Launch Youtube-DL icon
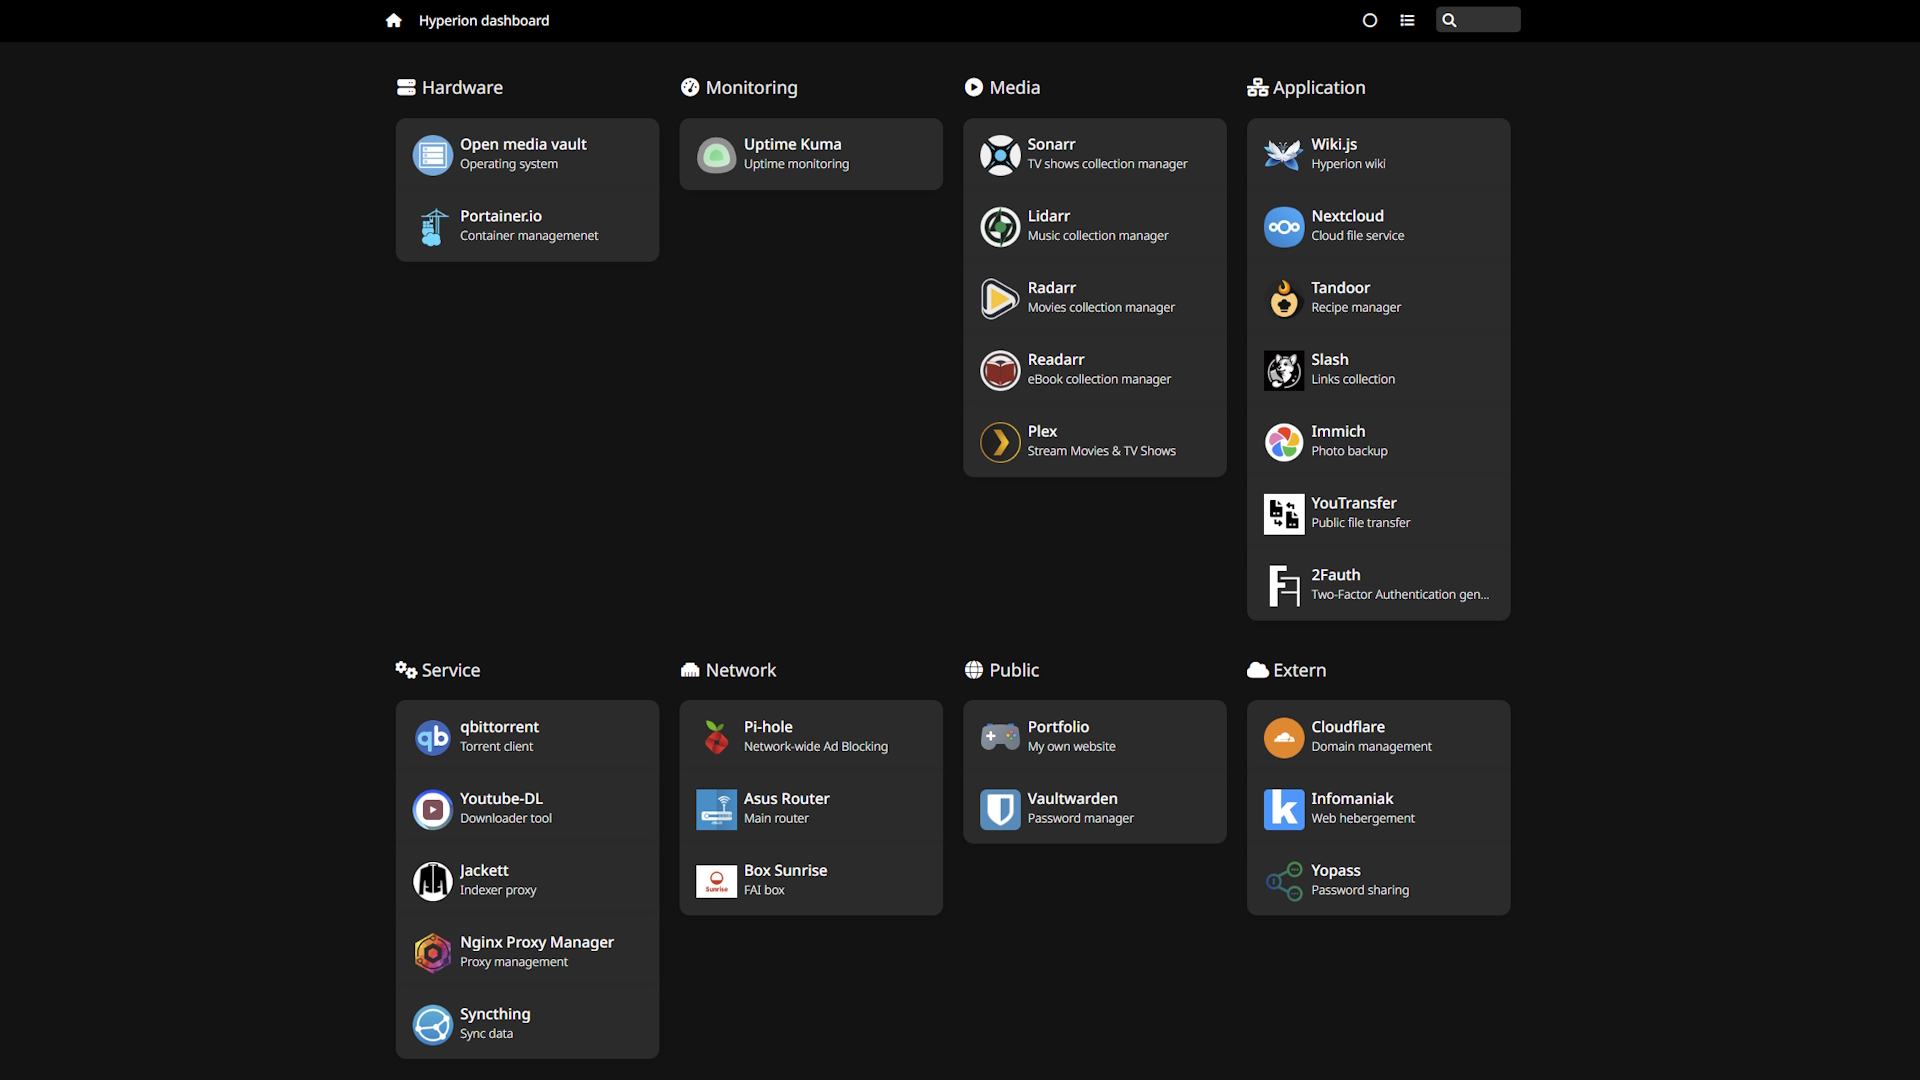 (x=433, y=810)
